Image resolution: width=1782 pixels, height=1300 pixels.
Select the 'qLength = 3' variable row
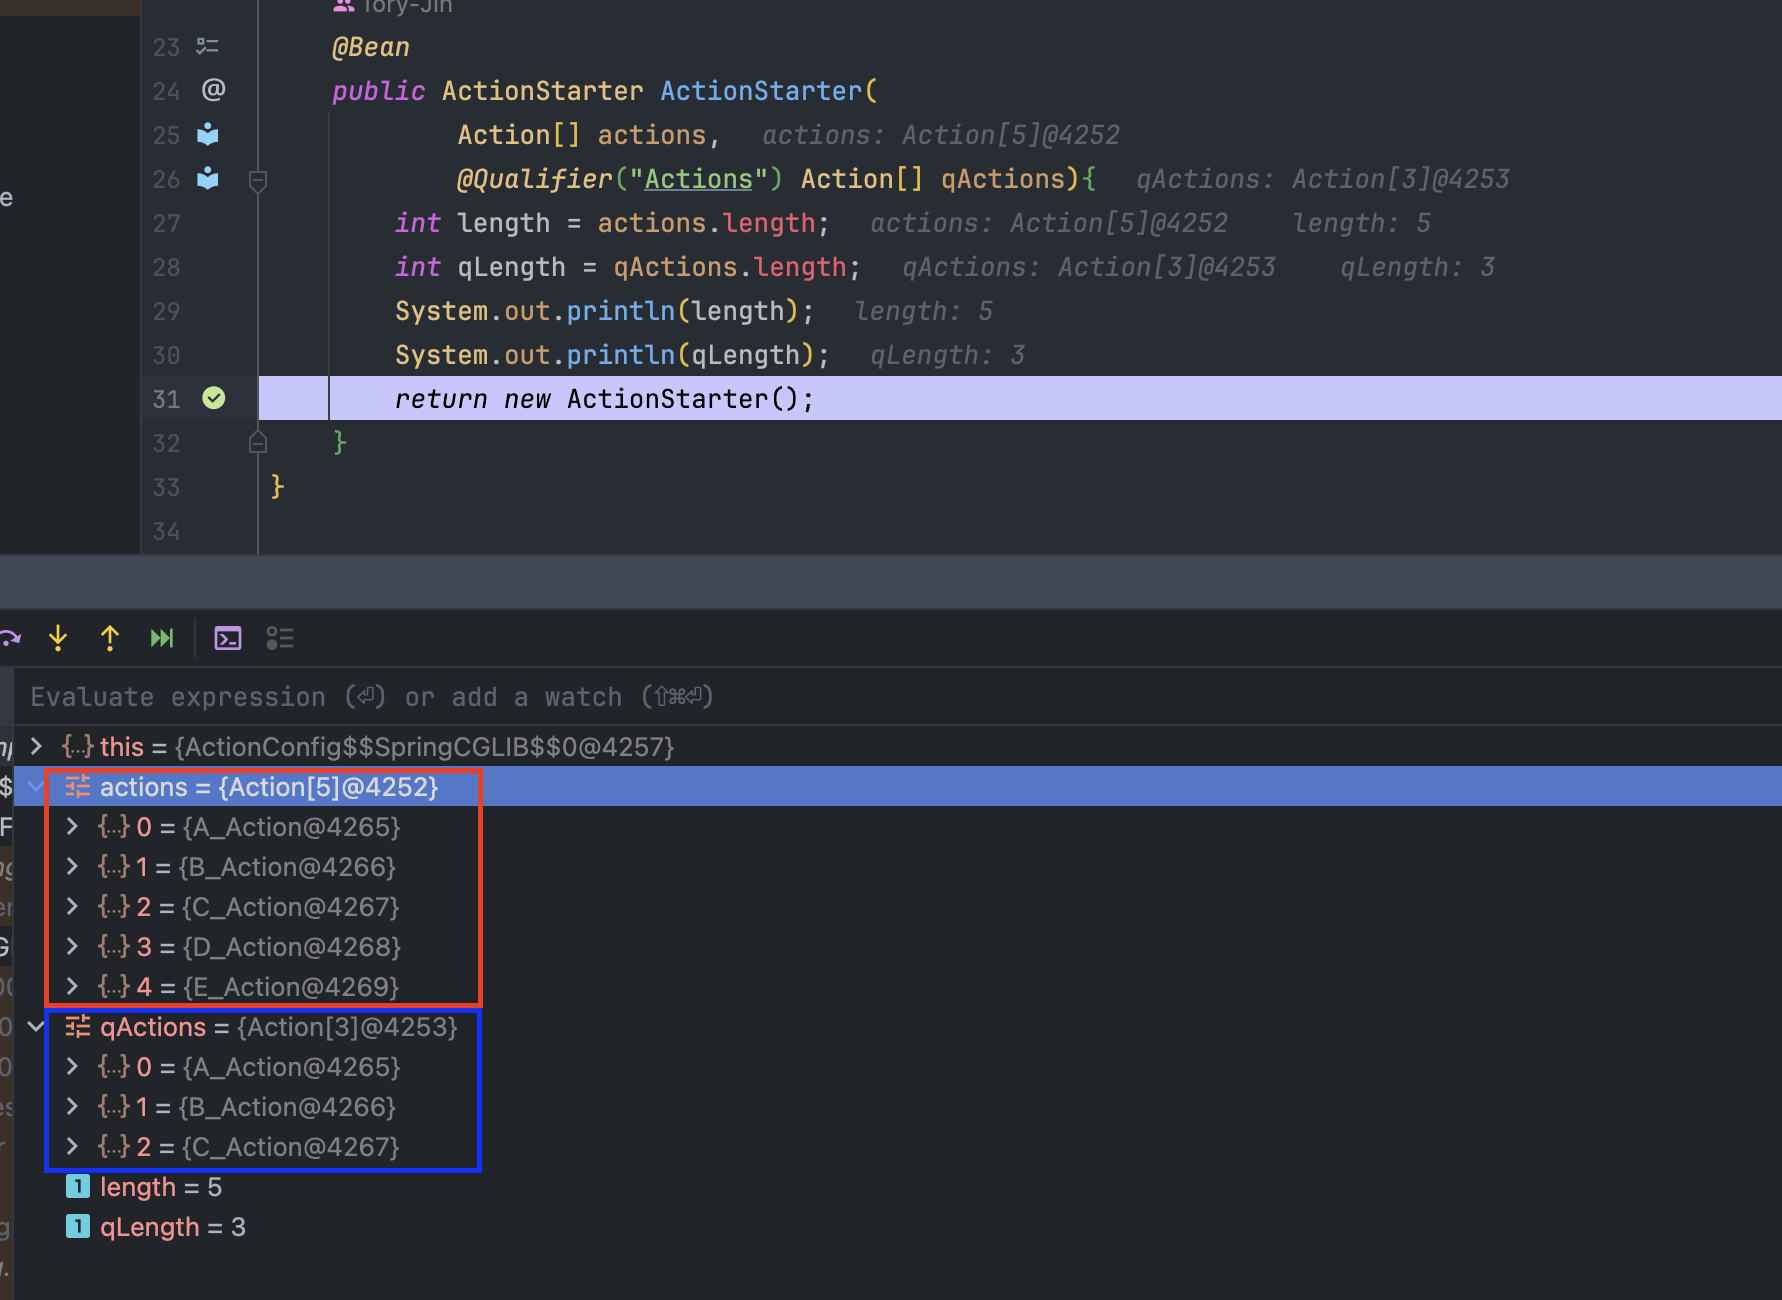(898, 1227)
